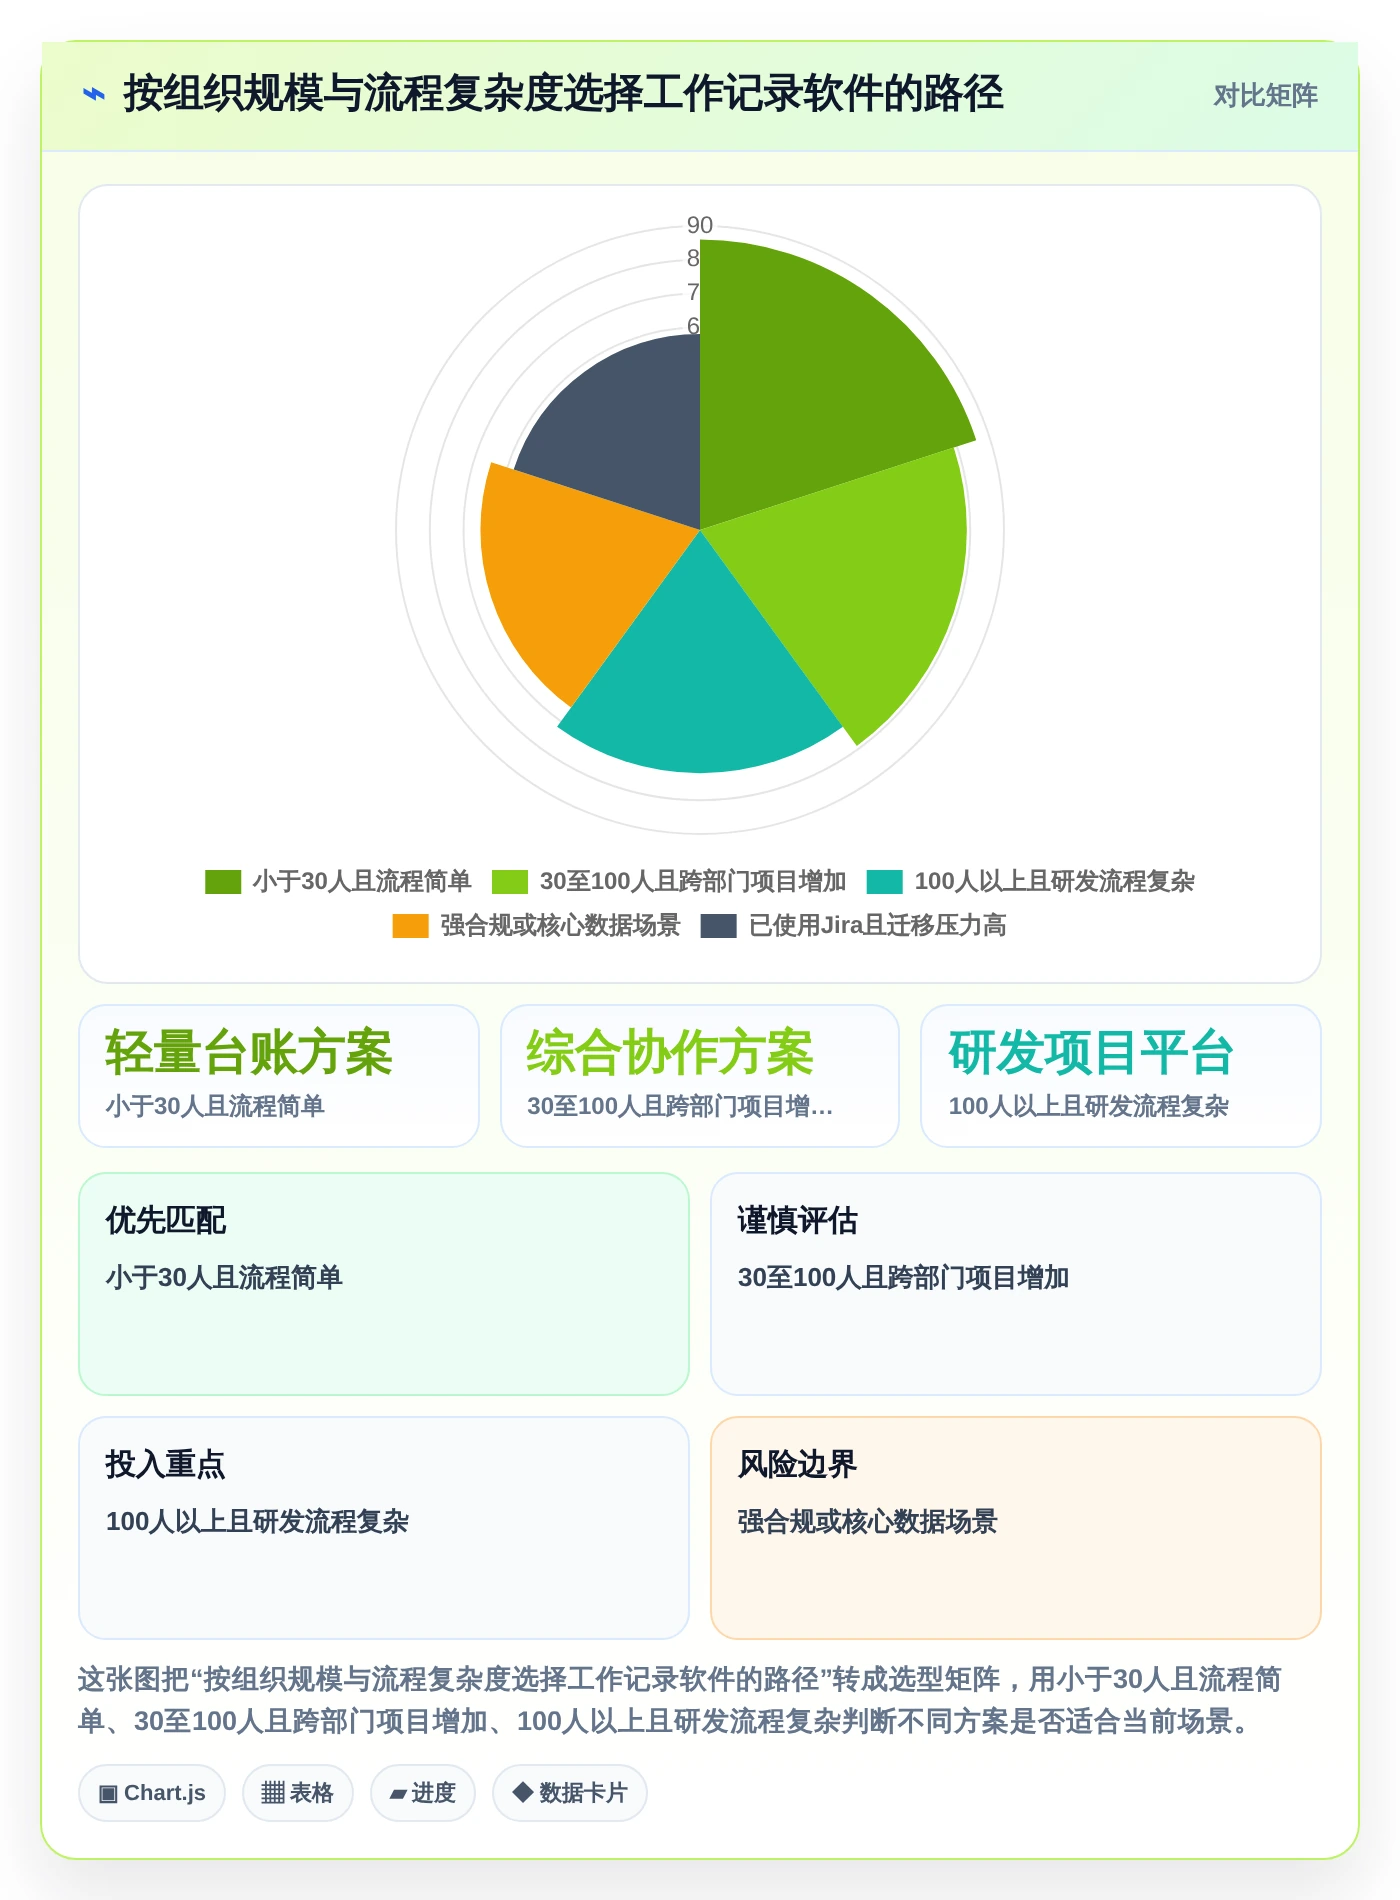Click 小于30人且流程简单 text in 优先匹配 card
Image resolution: width=1400 pixels, height=1900 pixels.
(x=224, y=1278)
